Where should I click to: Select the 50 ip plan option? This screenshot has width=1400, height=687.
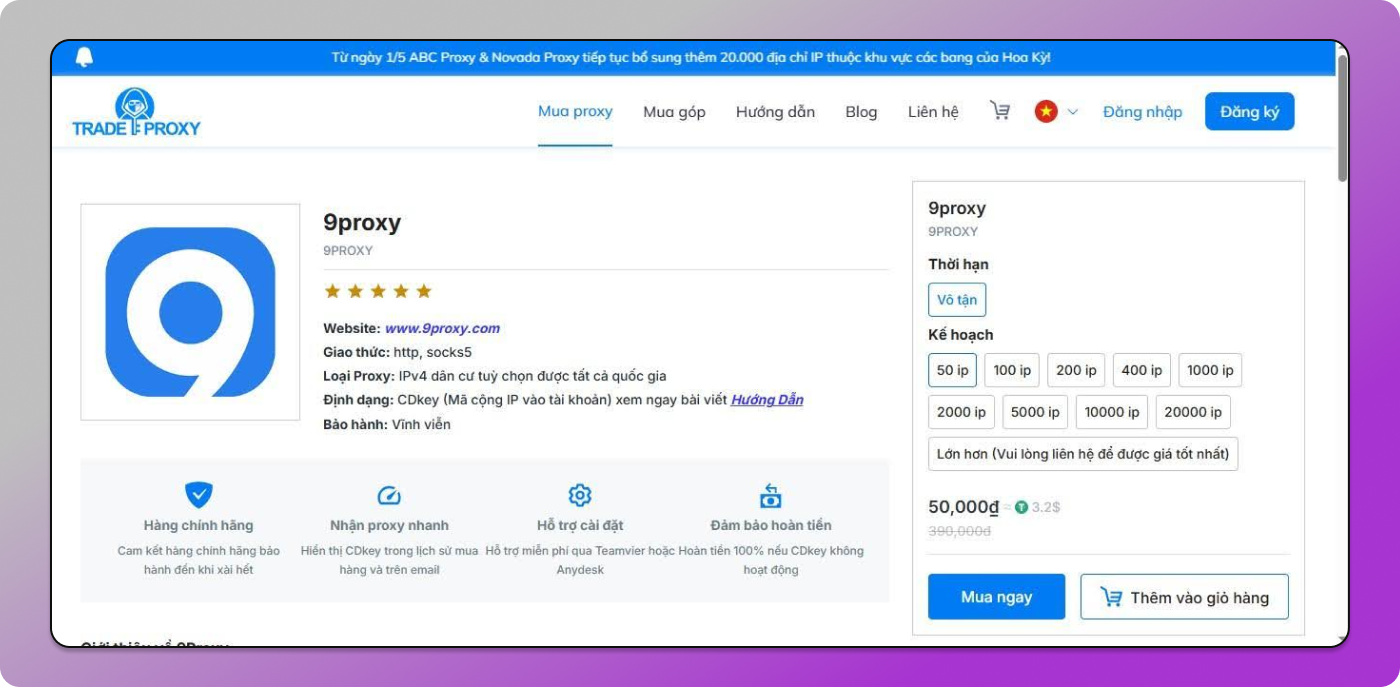pyautogui.click(x=952, y=370)
